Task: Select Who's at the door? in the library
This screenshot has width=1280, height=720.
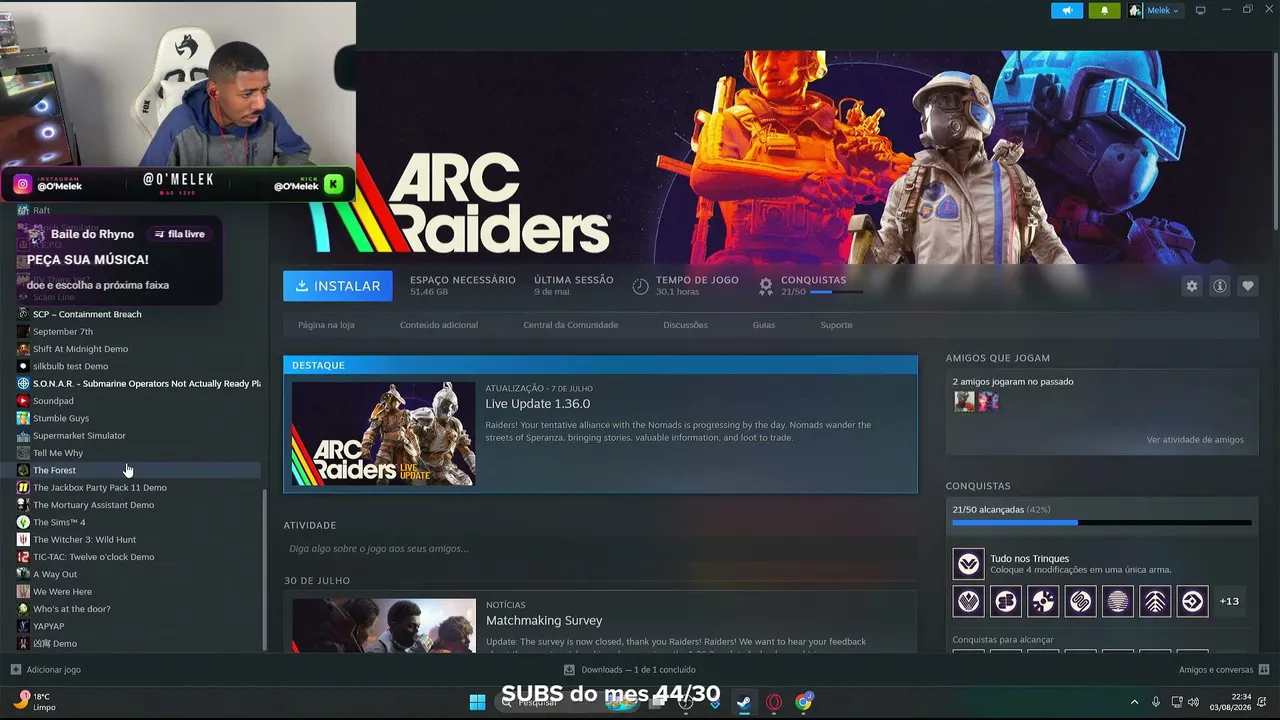Action: pos(72,609)
